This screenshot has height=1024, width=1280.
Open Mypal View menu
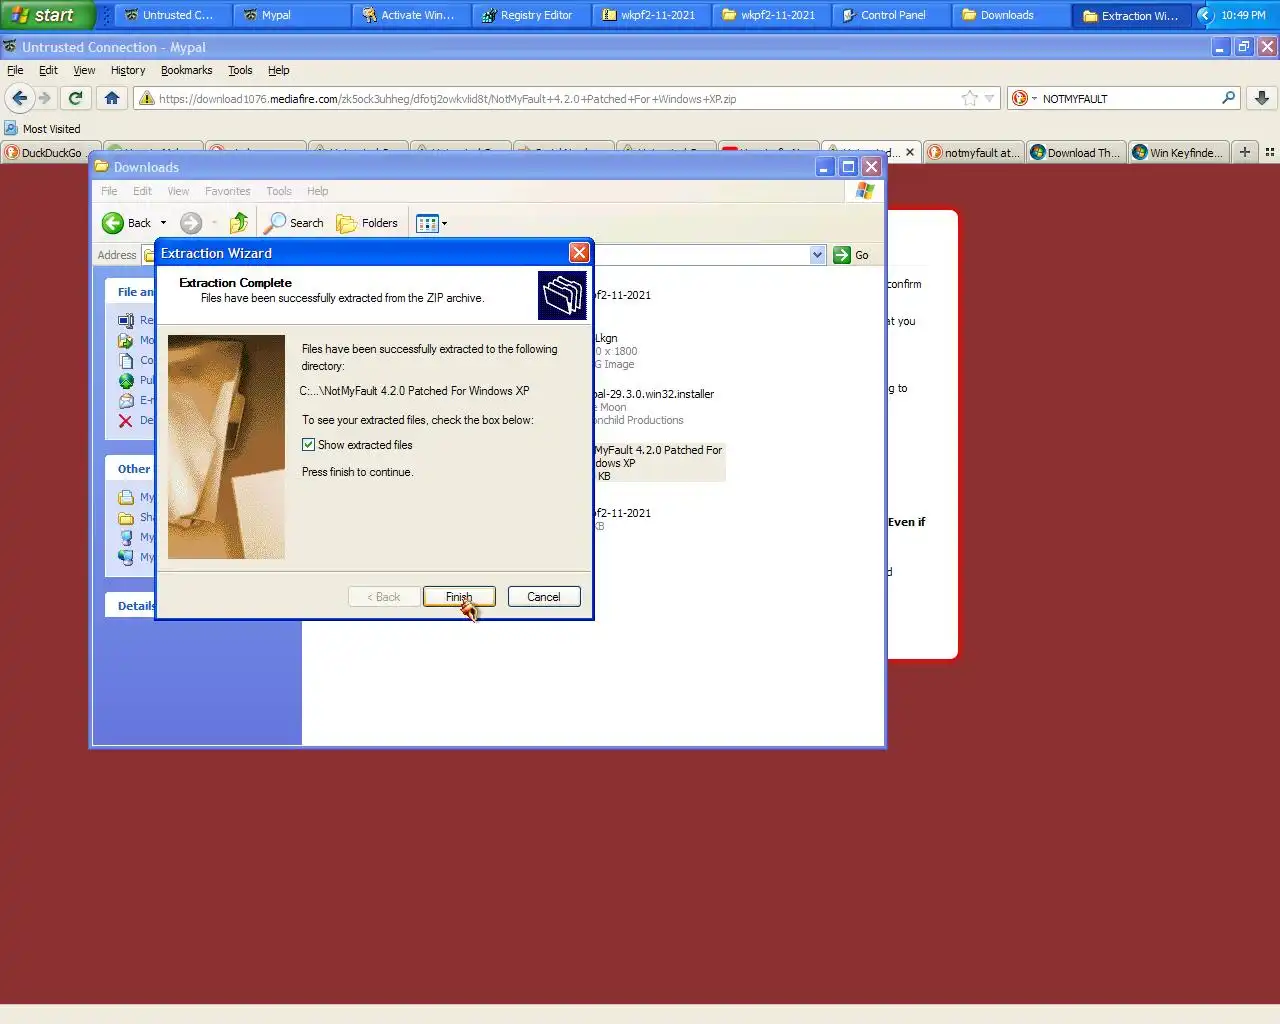click(x=84, y=70)
